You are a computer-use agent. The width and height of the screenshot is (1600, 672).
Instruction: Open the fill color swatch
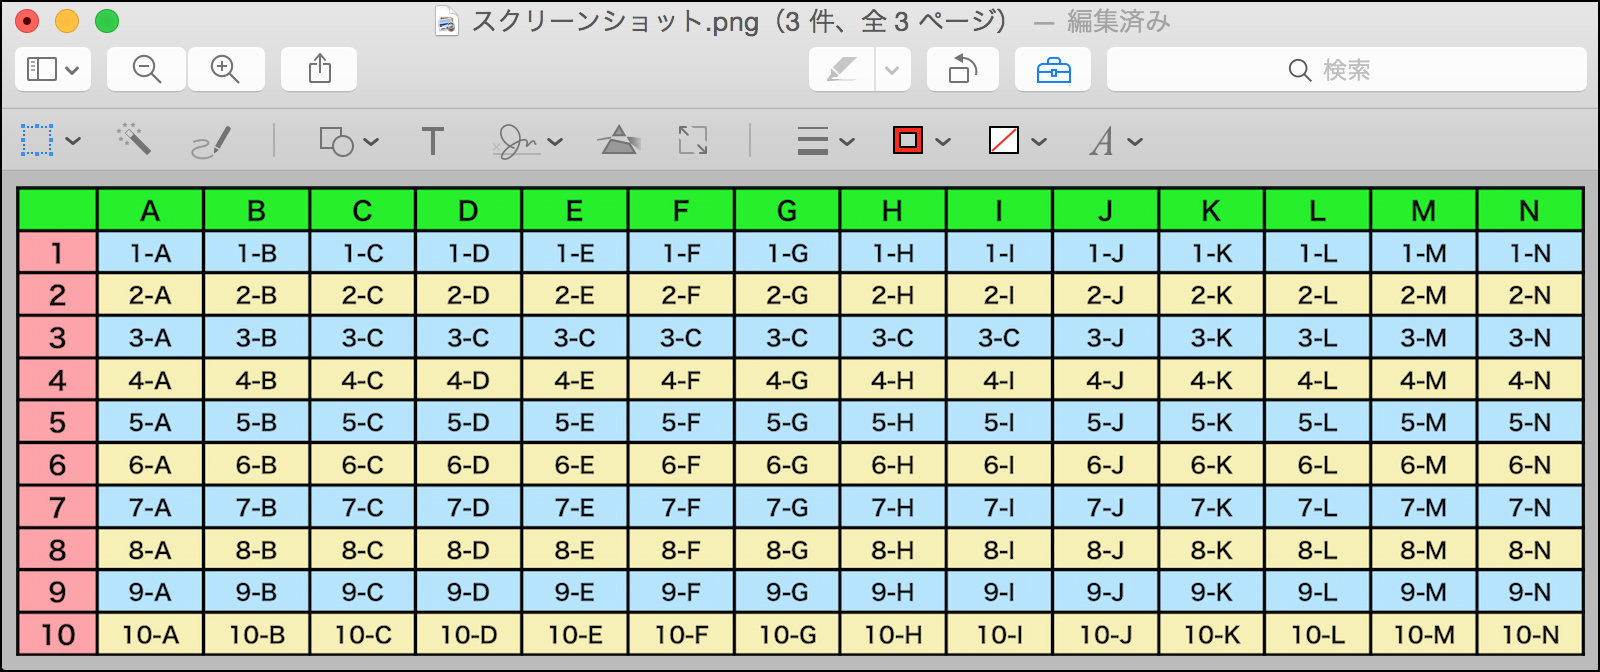pyautogui.click(x=1004, y=140)
